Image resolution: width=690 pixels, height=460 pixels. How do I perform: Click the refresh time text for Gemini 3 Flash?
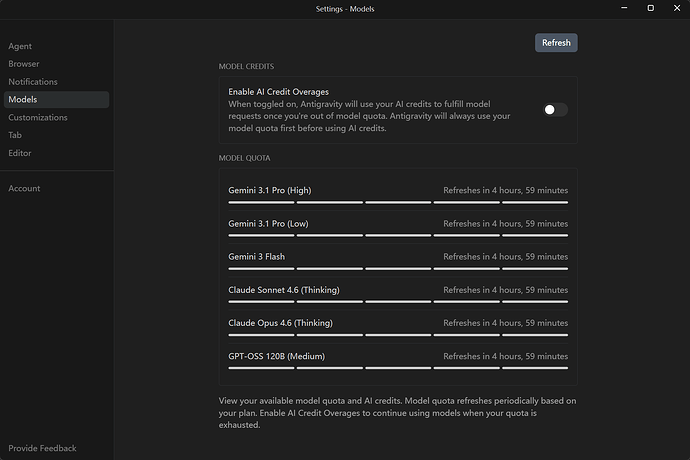pyautogui.click(x=506, y=257)
